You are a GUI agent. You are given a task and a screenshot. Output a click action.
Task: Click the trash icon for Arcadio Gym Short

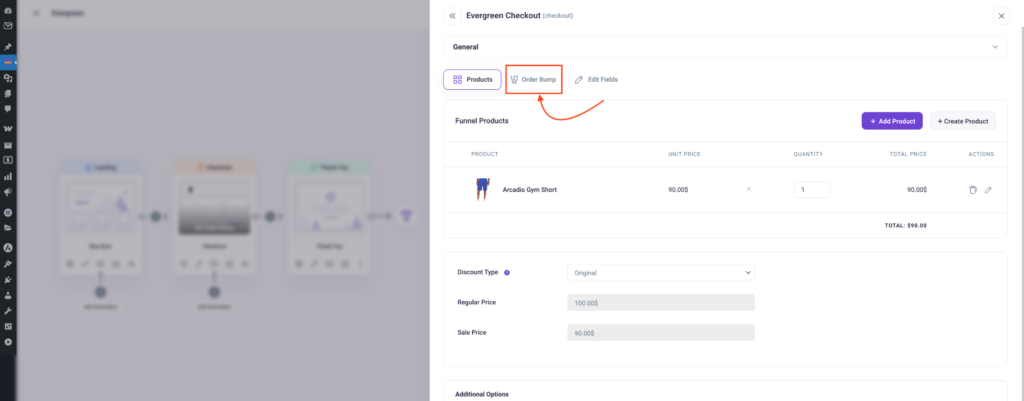tap(973, 189)
